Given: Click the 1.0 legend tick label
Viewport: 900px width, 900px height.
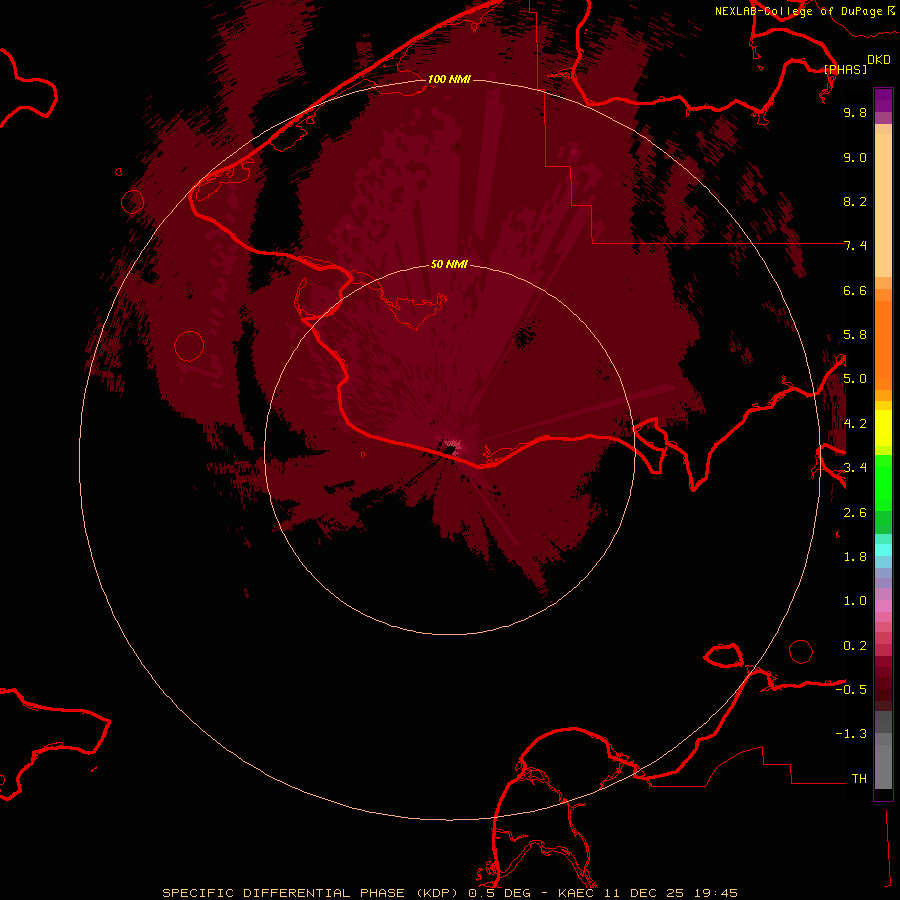Looking at the screenshot, I should pyautogui.click(x=855, y=601).
